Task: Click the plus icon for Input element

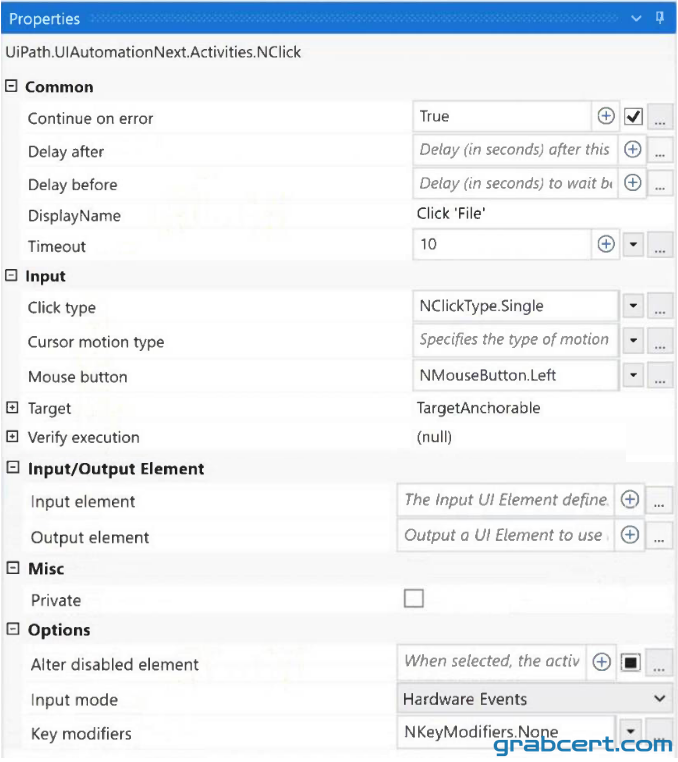Action: pyautogui.click(x=630, y=500)
